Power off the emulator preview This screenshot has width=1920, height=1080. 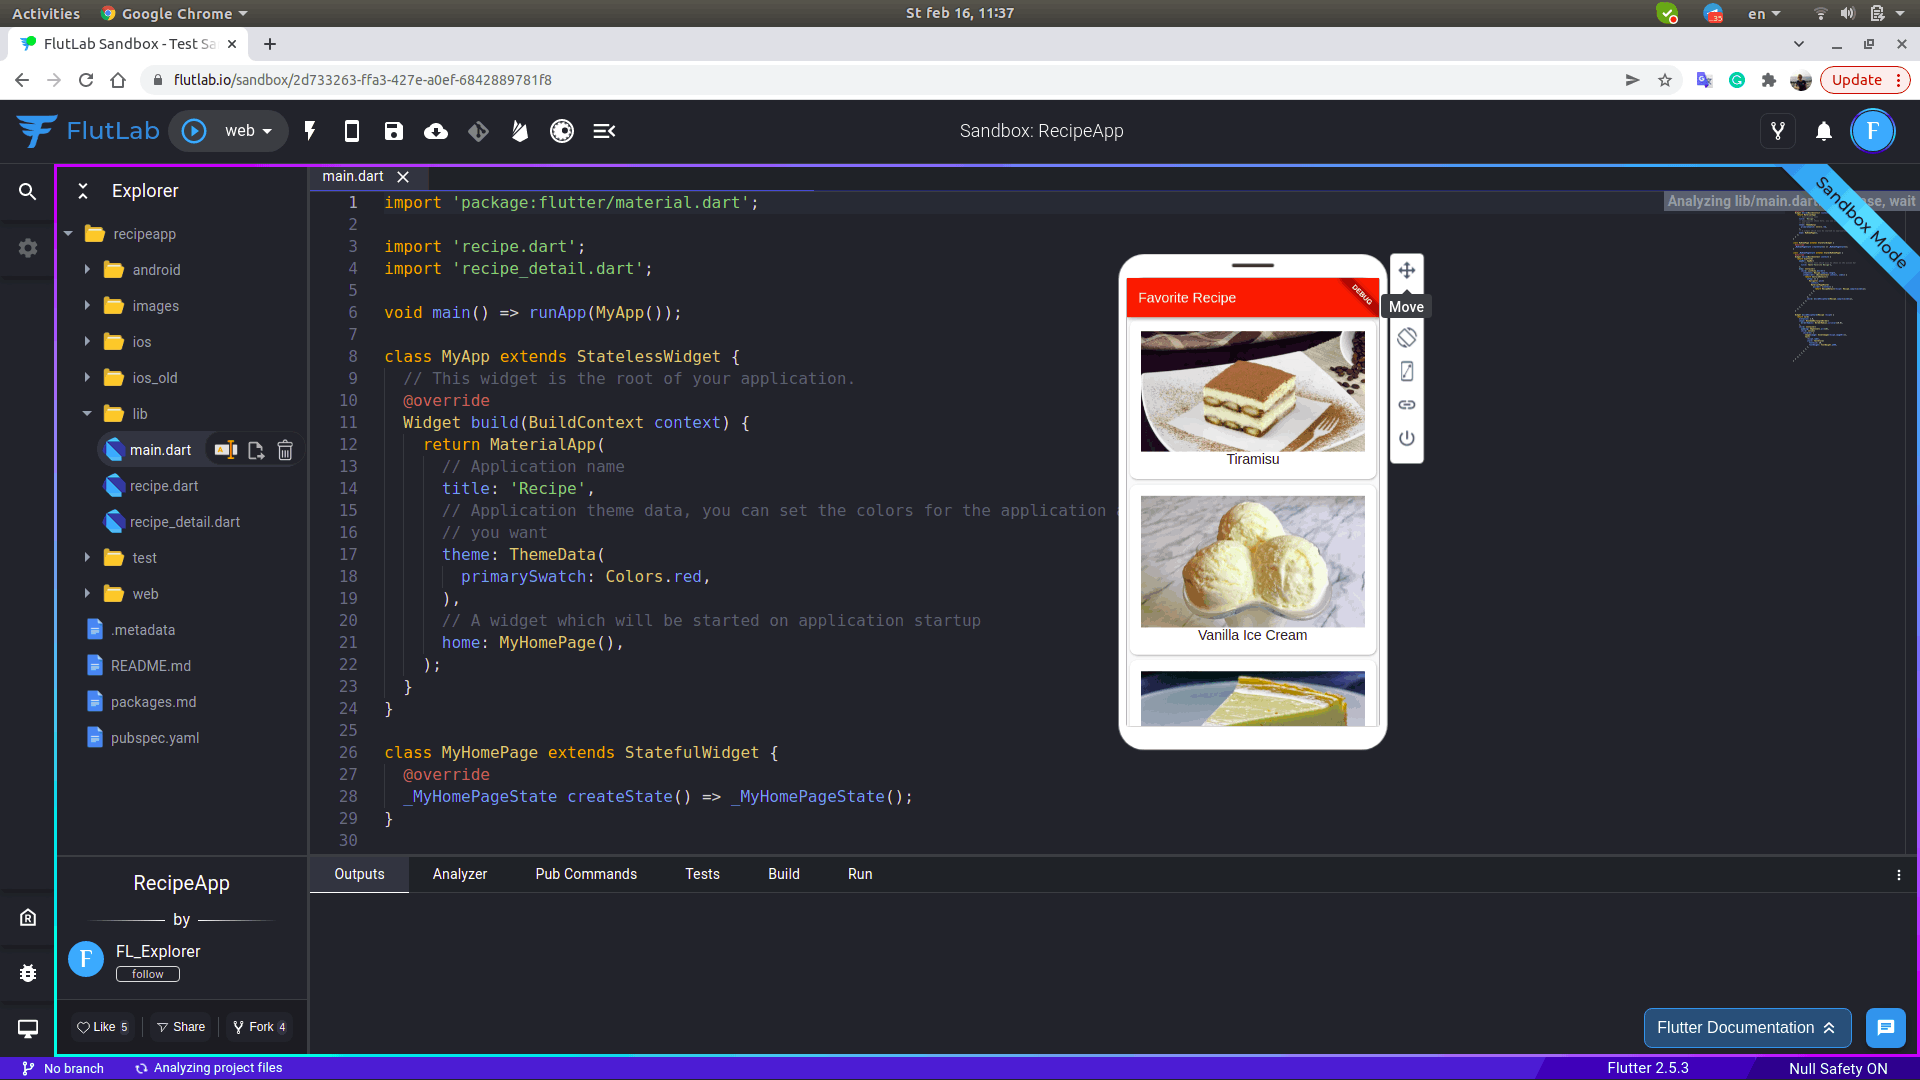(1406, 438)
